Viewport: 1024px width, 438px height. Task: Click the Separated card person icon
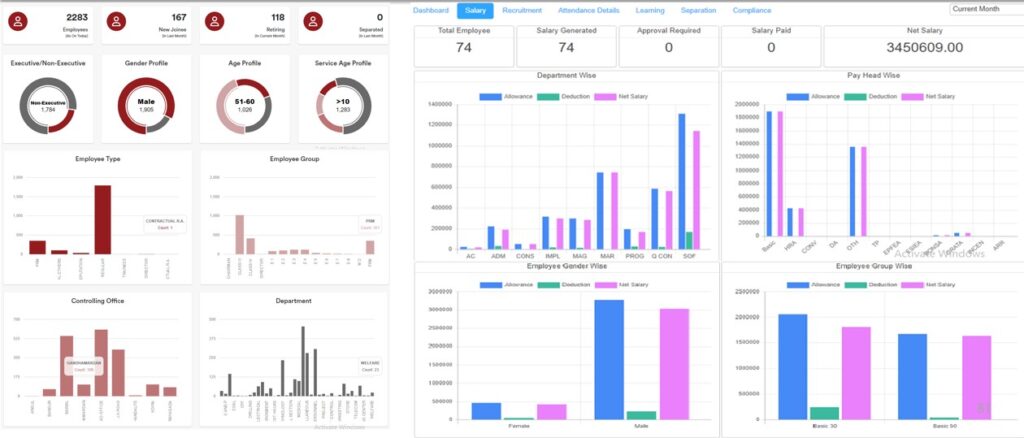[x=314, y=21]
